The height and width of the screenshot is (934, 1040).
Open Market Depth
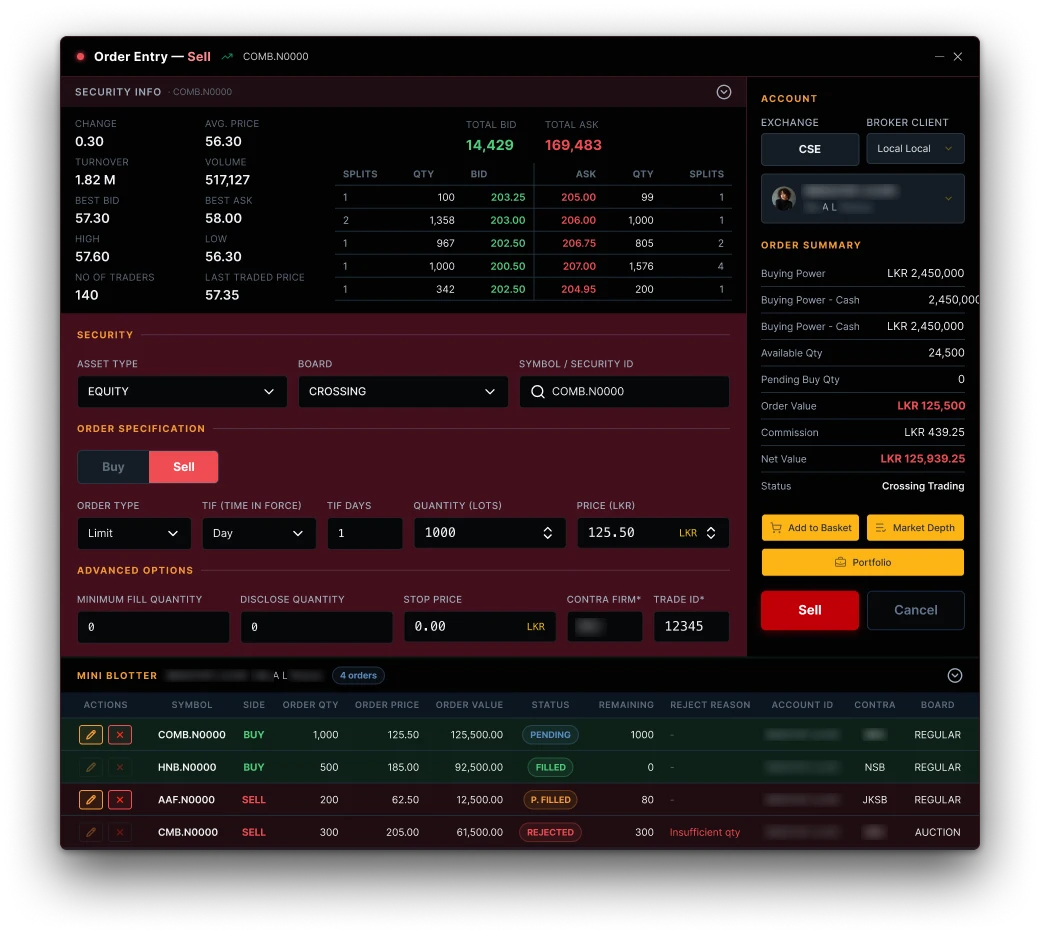coord(915,528)
